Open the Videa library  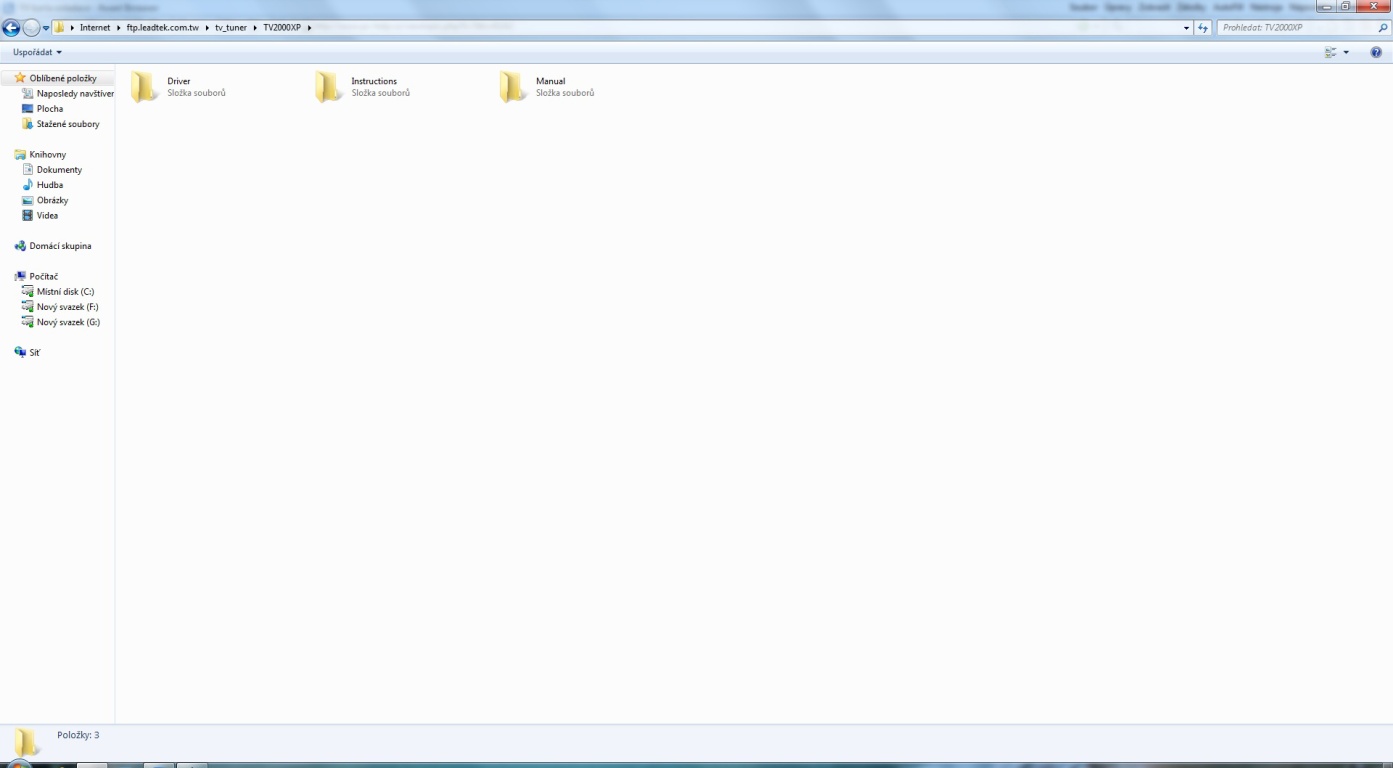tap(47, 215)
